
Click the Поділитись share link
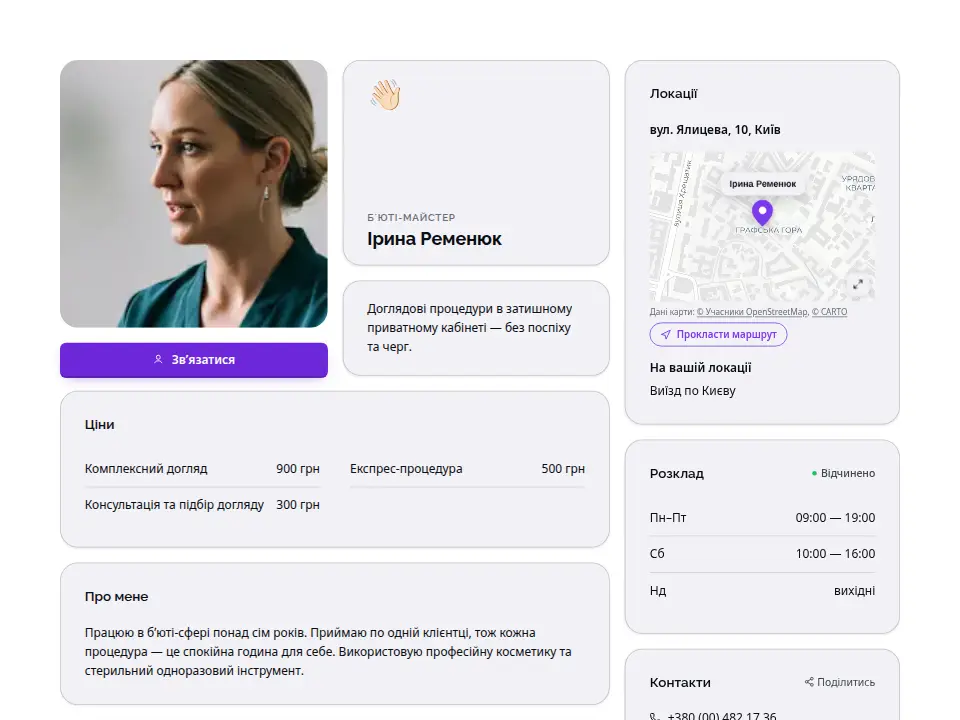pyautogui.click(x=839, y=682)
